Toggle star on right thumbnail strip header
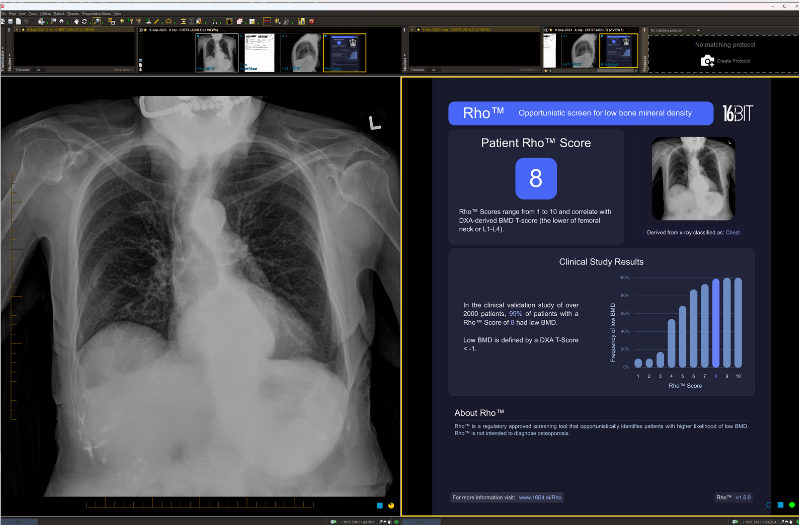The width and height of the screenshot is (799, 525). (550, 30)
